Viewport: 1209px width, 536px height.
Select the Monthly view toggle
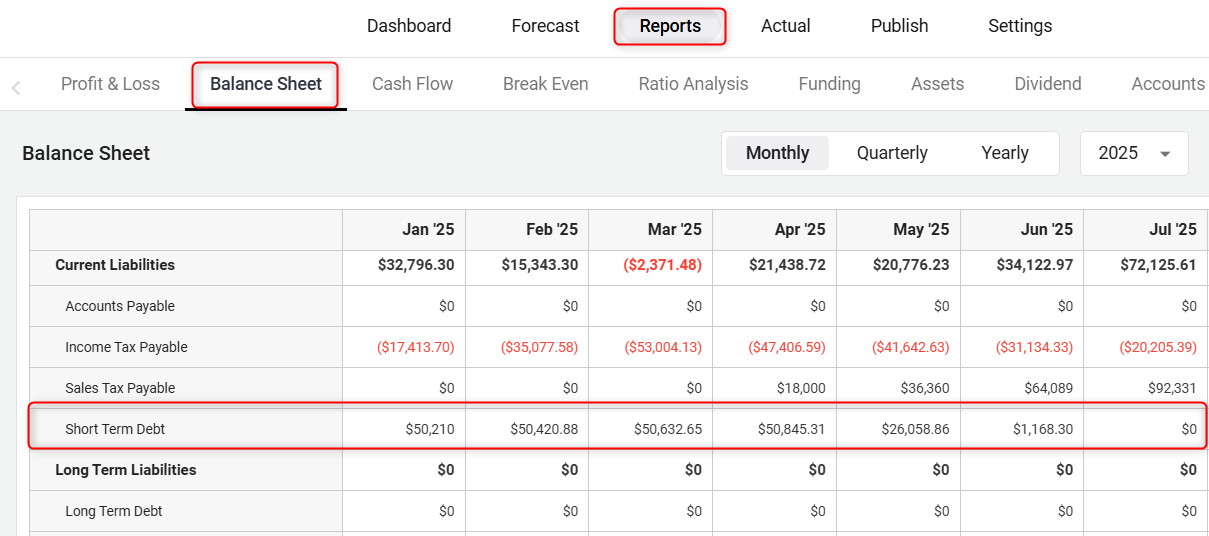[777, 153]
